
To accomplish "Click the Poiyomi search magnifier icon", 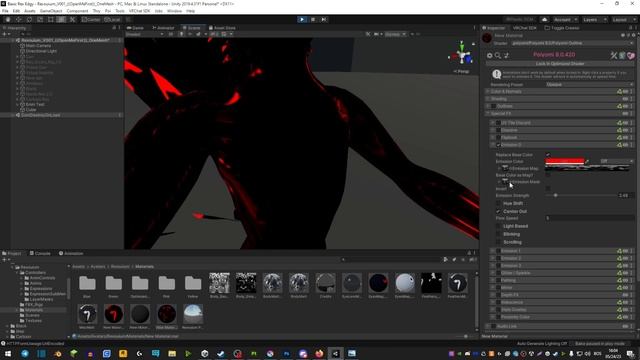I will 498,55.
